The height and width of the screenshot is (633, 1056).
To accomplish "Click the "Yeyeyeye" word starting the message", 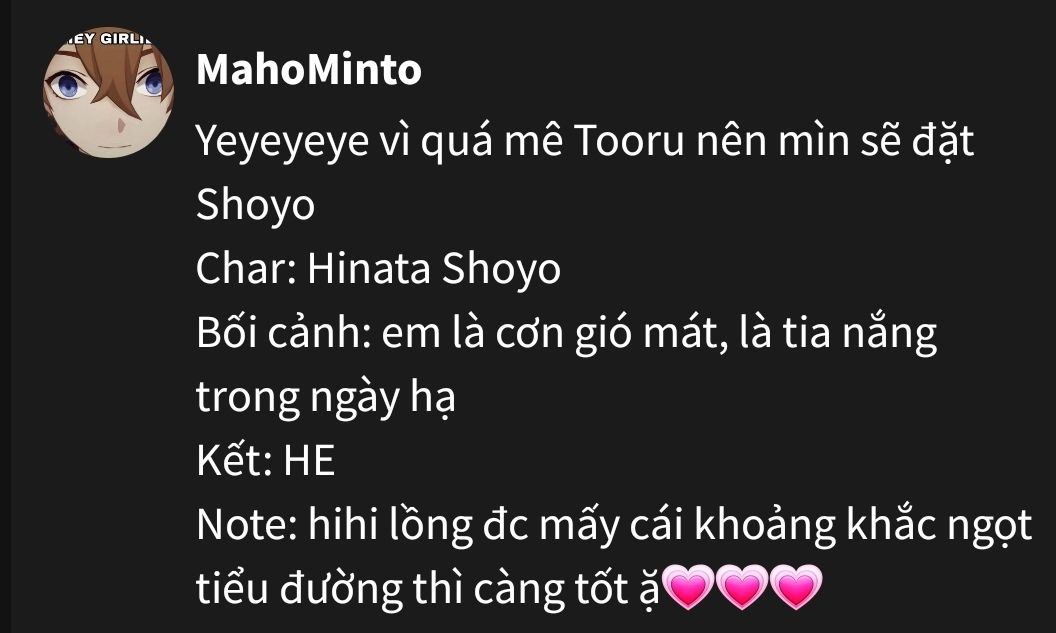I will pyautogui.click(x=282, y=143).
